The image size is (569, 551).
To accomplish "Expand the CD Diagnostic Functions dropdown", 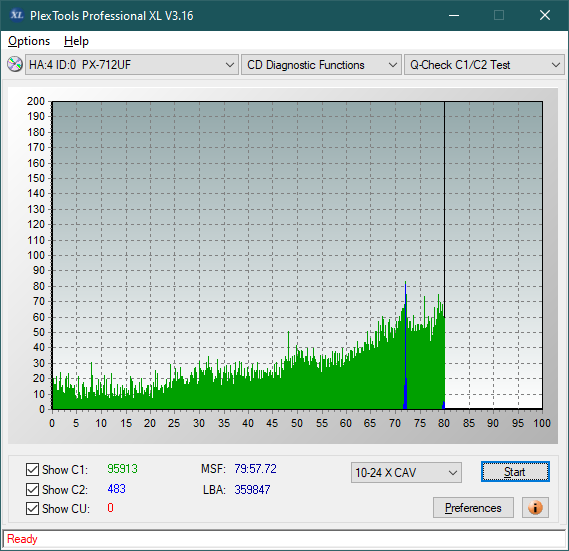I will tap(321, 65).
